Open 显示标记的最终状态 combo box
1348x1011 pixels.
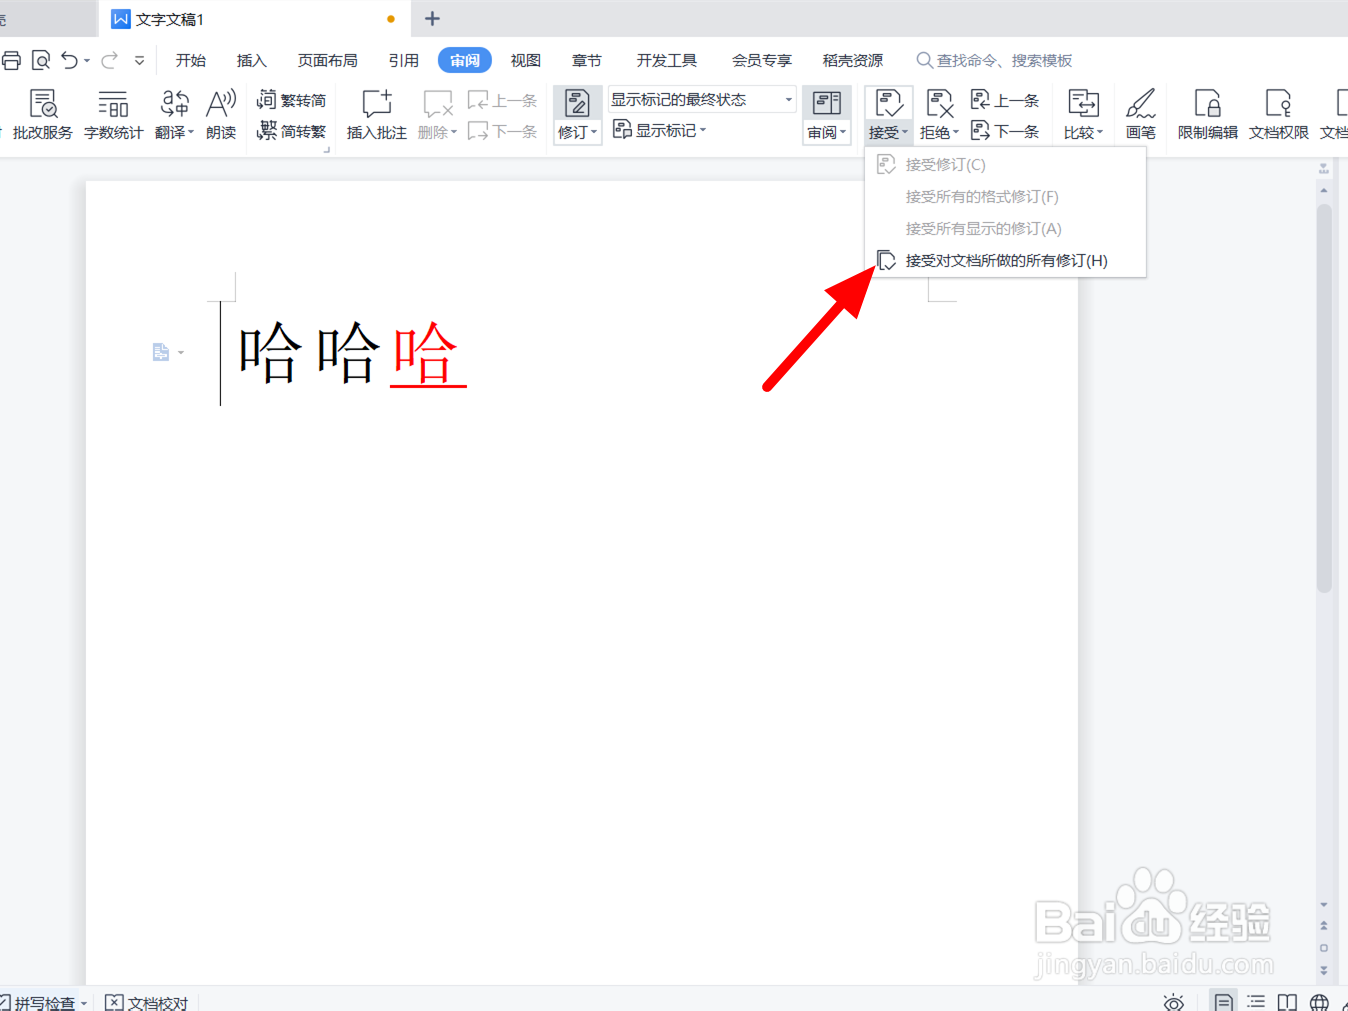pyautogui.click(x=702, y=100)
